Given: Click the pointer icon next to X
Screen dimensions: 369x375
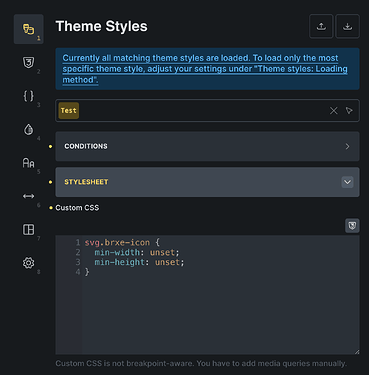Looking at the screenshot, I should [x=349, y=110].
